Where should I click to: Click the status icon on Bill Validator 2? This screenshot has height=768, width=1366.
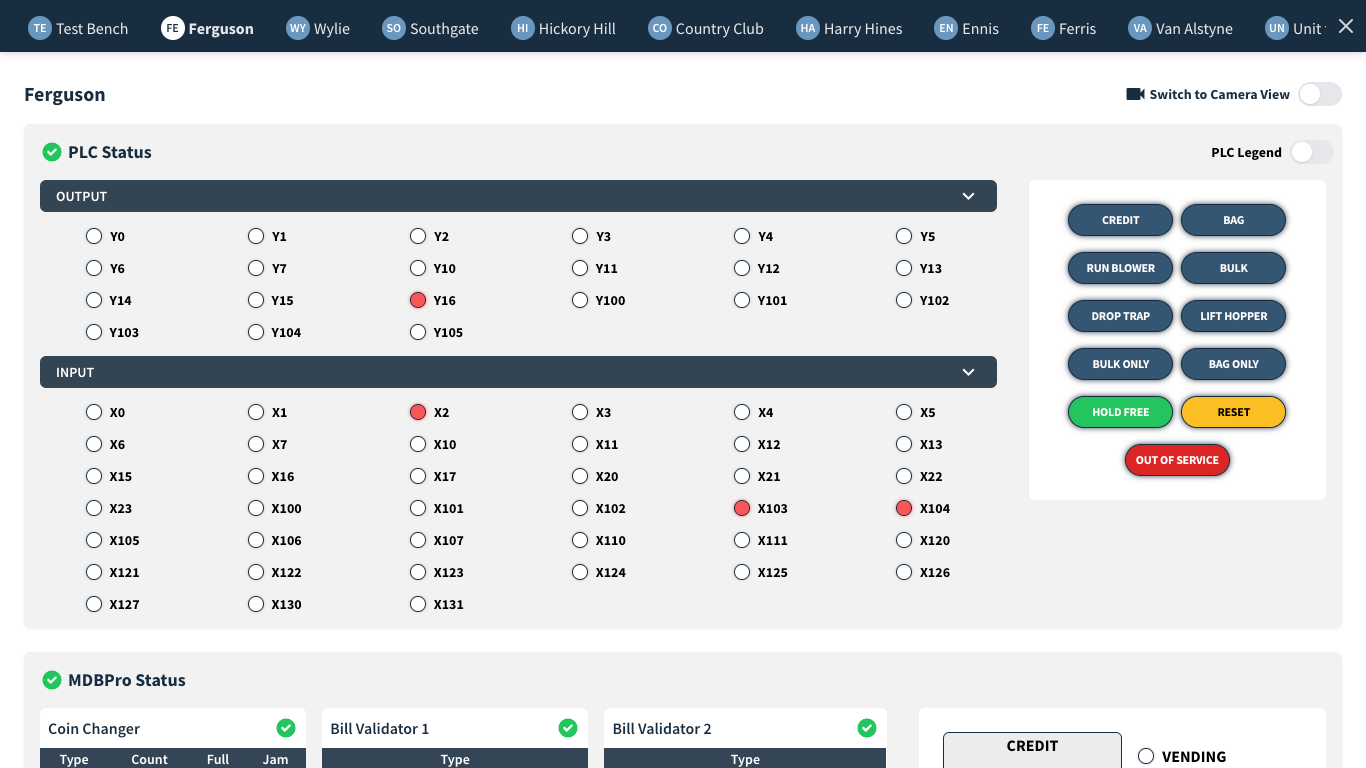click(867, 728)
